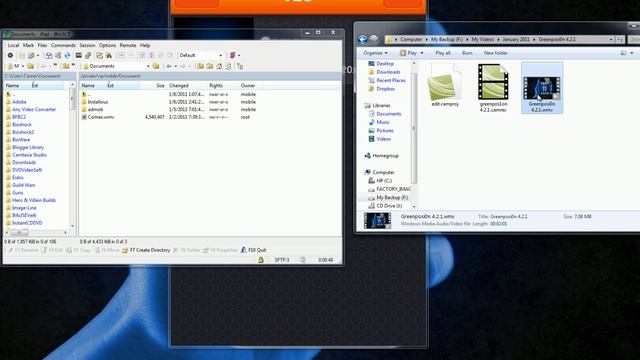This screenshot has width=640, height=360.
Task: Click the Compare Directories icon in WinSCP
Action: pyautogui.click(x=49, y=55)
